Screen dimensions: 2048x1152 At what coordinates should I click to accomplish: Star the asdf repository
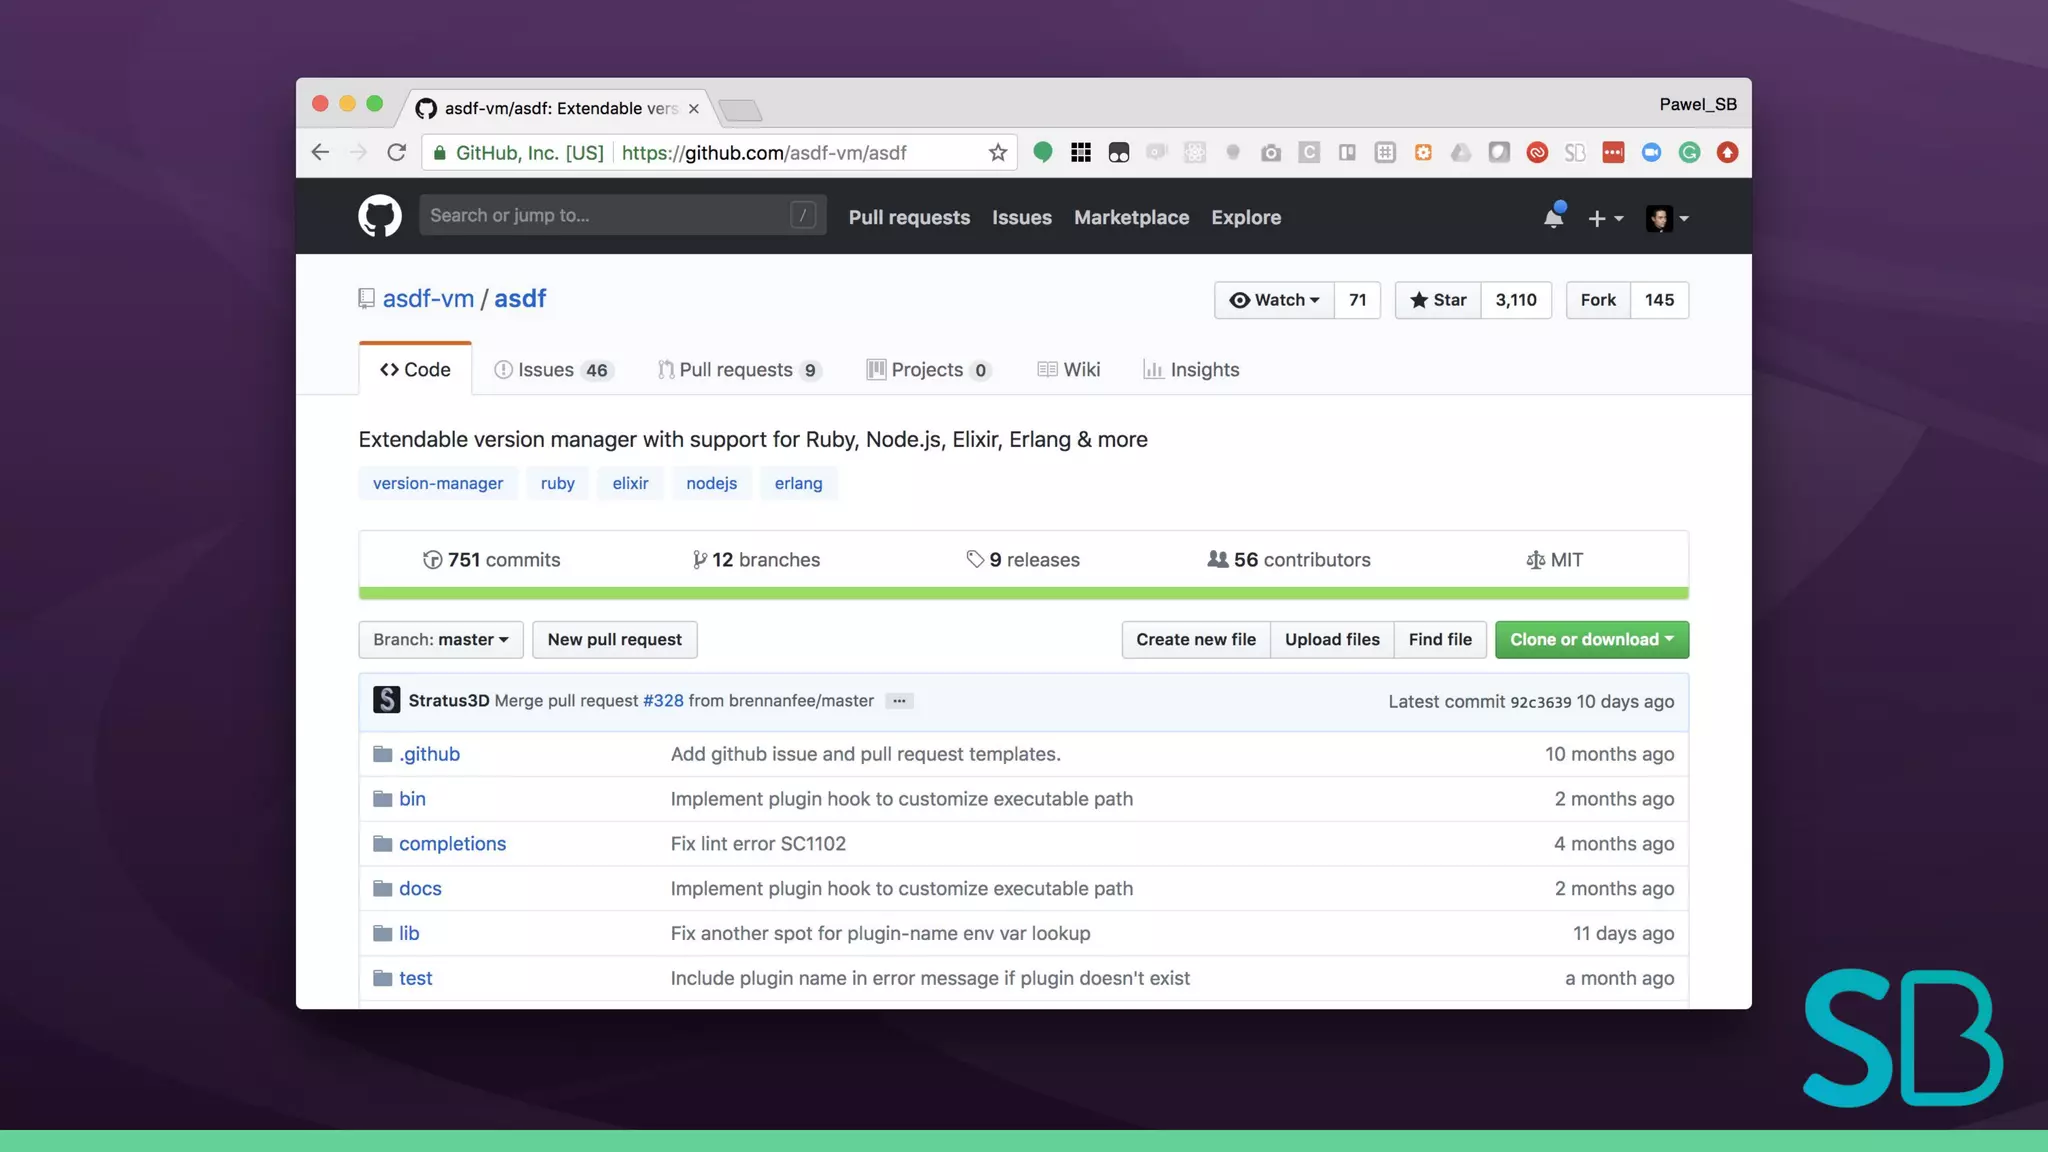pyautogui.click(x=1437, y=300)
